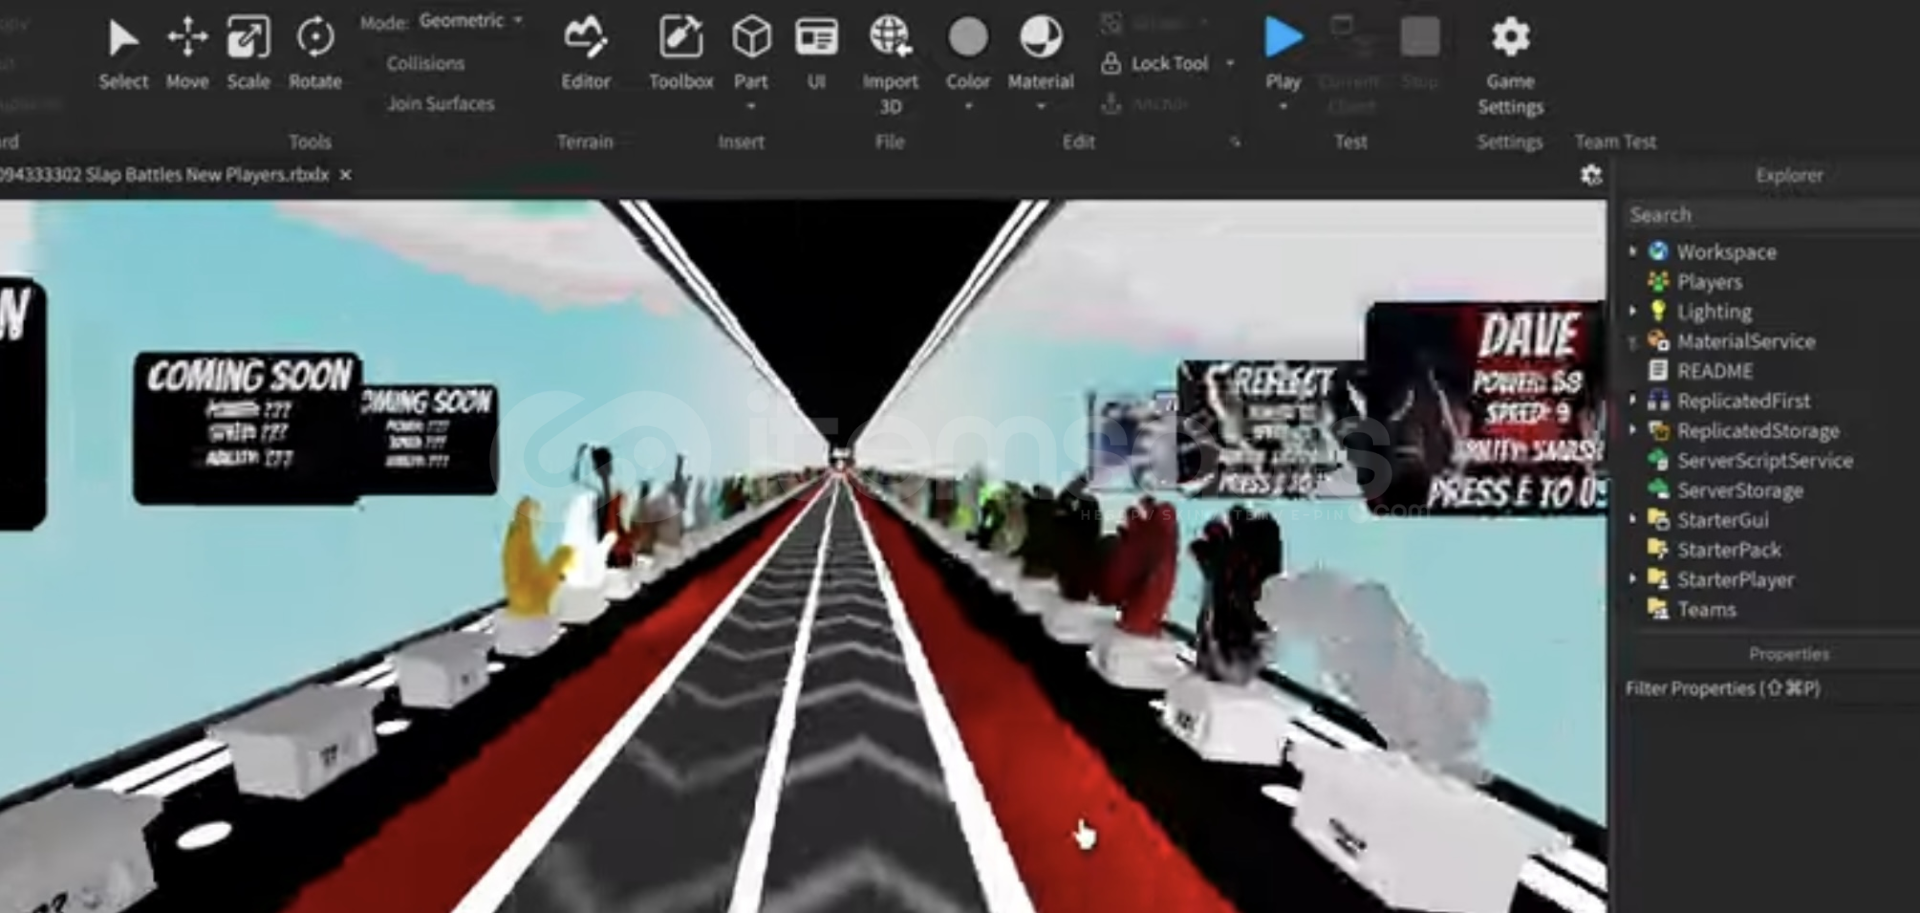Select StarterPack in Explorer
Viewport: 1920px width, 913px height.
click(x=1728, y=550)
